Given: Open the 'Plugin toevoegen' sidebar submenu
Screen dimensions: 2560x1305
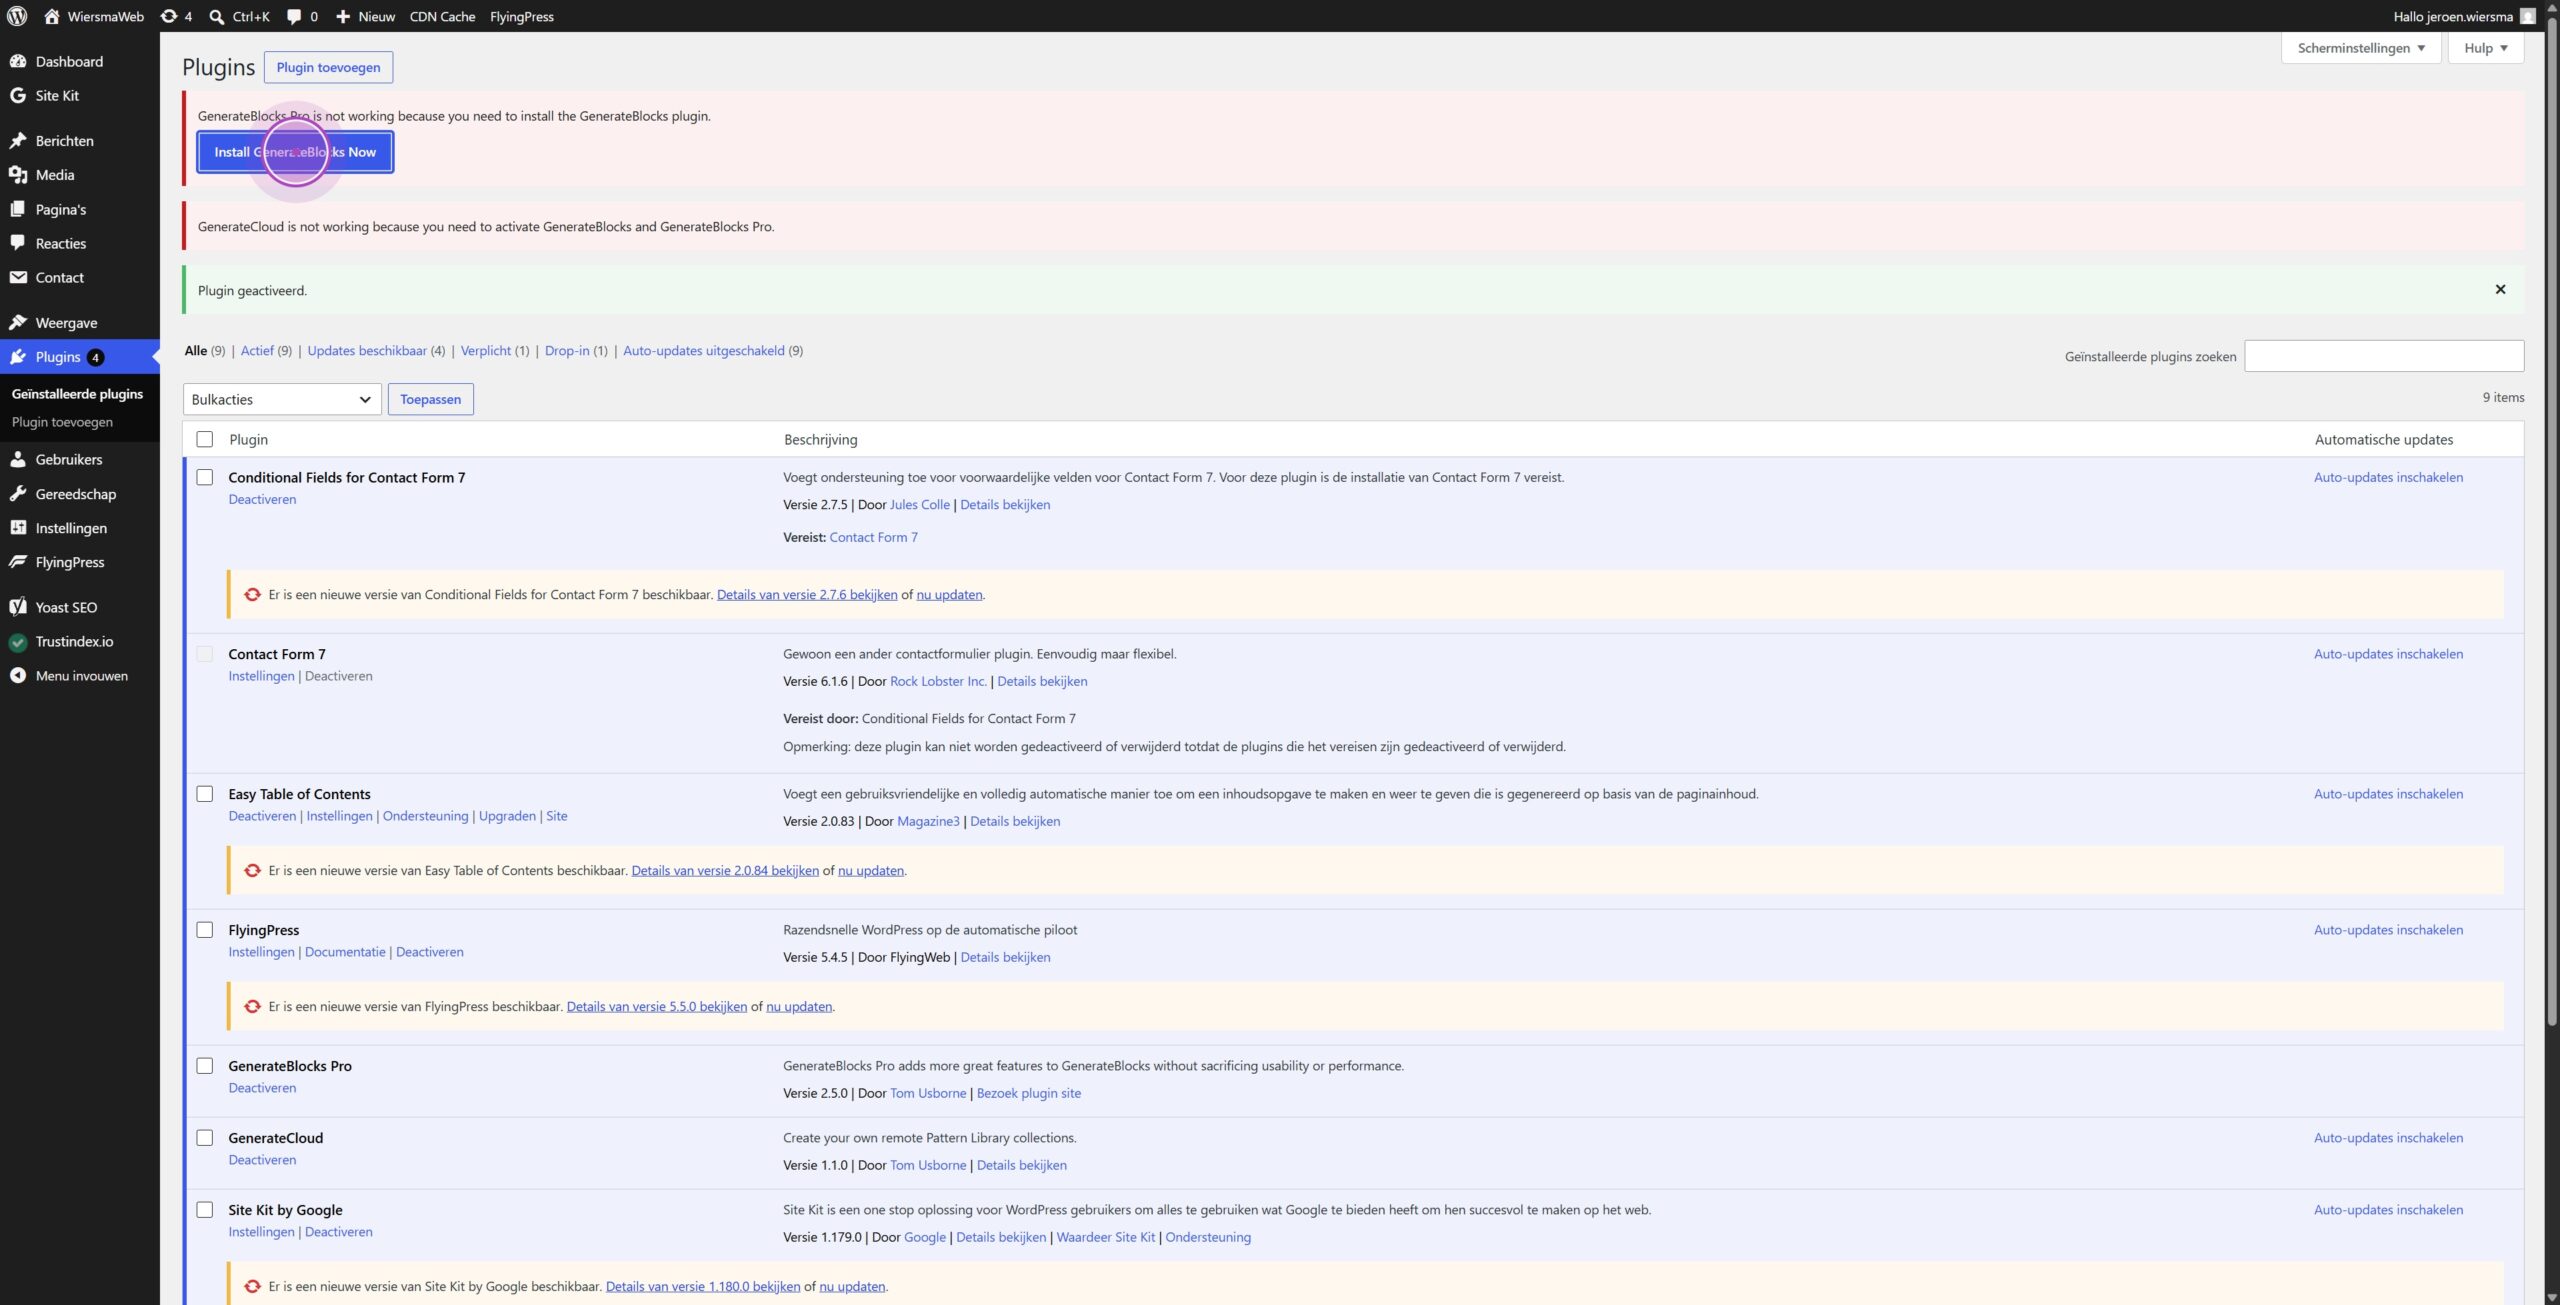Looking at the screenshot, I should pos(62,422).
